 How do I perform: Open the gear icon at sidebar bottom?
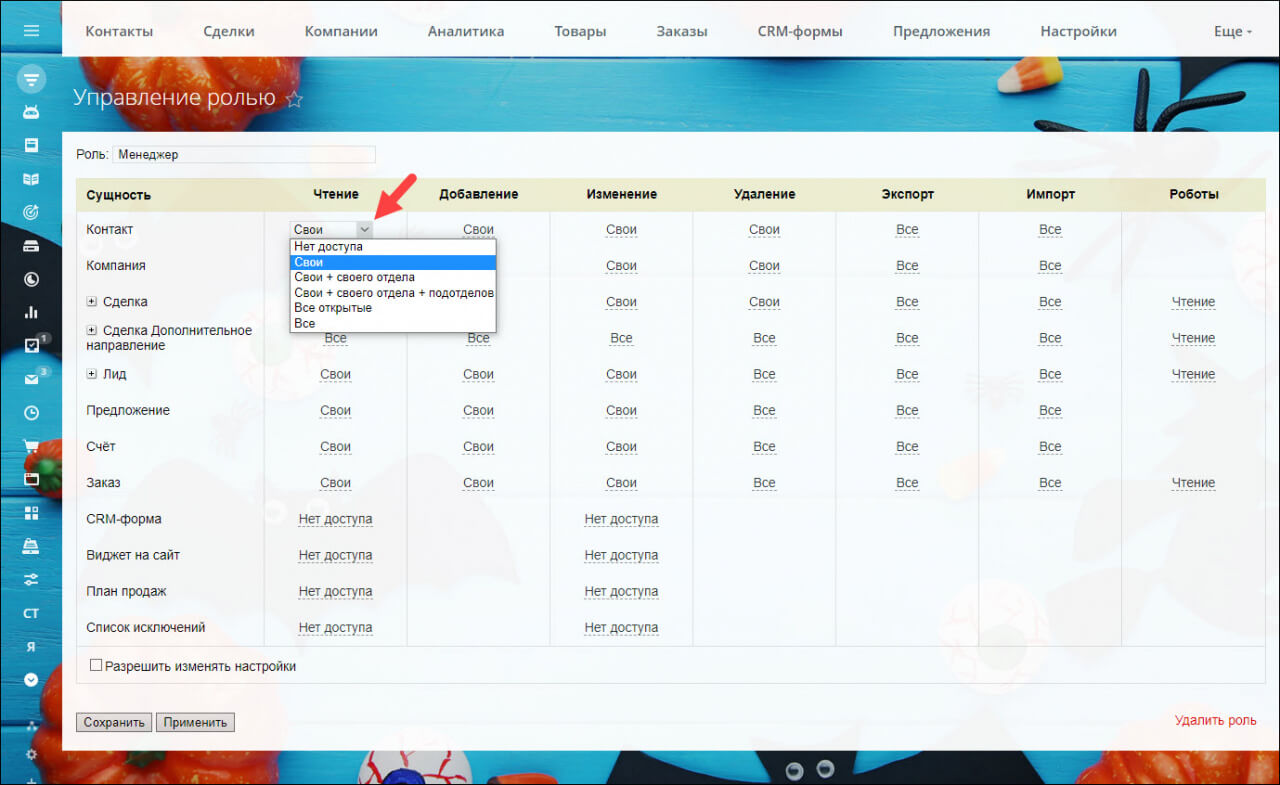click(x=31, y=754)
